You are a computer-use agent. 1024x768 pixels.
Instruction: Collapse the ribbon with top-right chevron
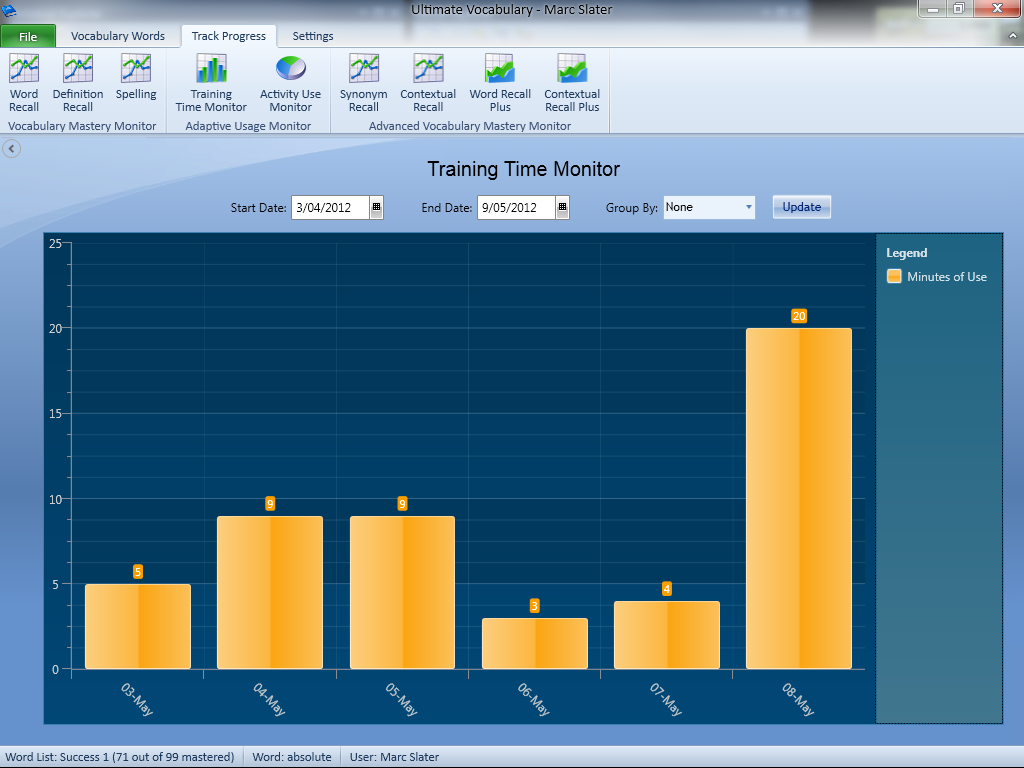click(x=1012, y=36)
